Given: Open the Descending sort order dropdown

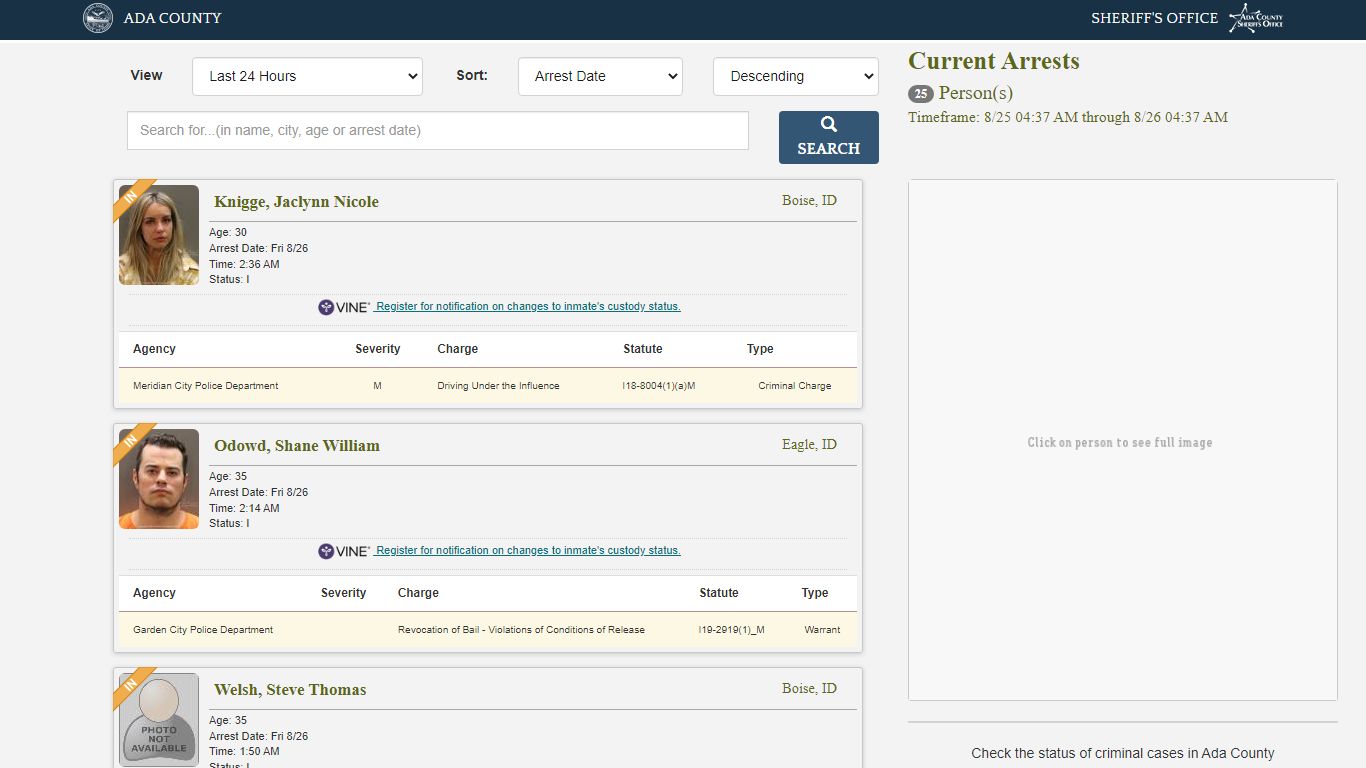Looking at the screenshot, I should coord(796,76).
